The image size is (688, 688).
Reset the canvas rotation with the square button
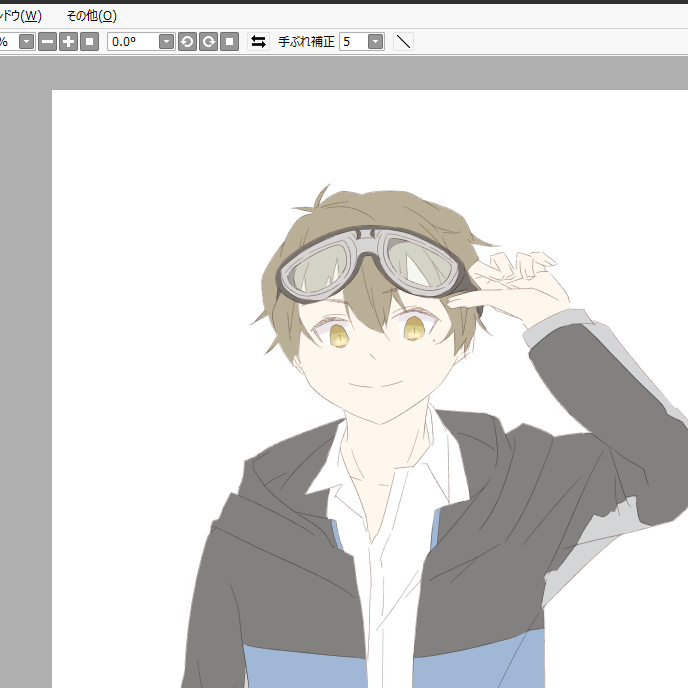pos(229,42)
